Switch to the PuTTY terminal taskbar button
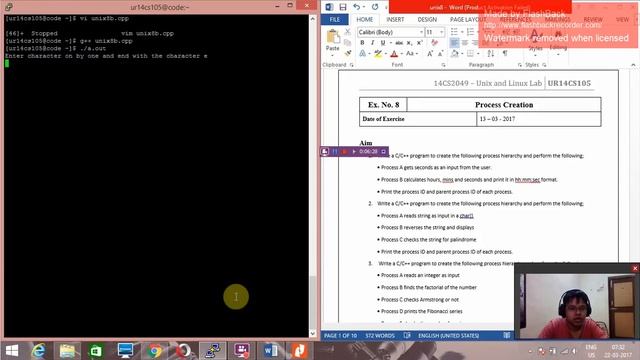 click(x=213, y=351)
